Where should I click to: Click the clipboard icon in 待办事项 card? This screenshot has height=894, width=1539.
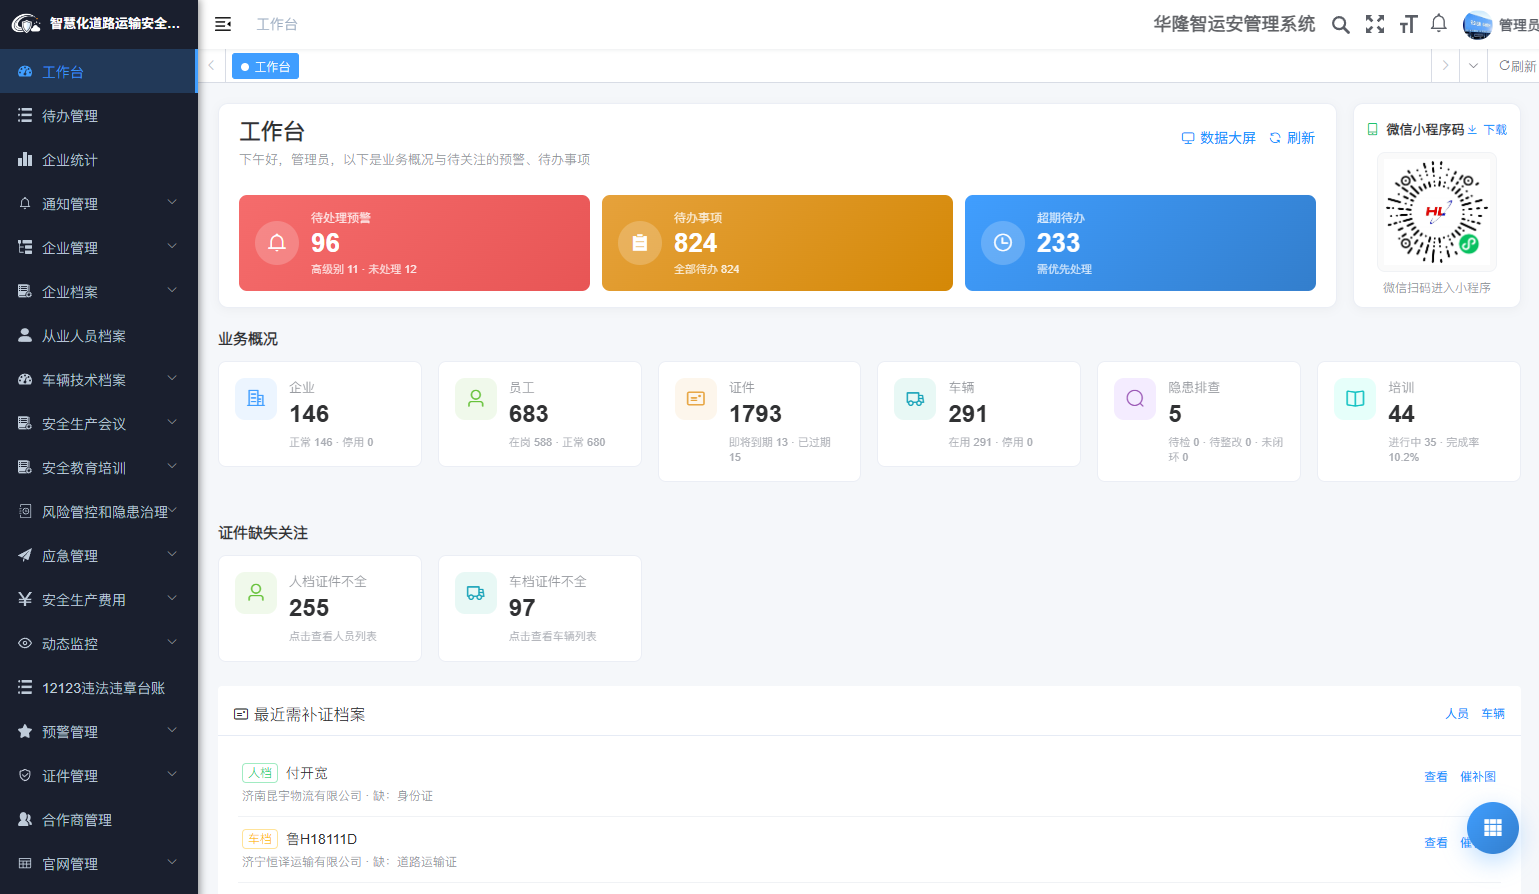click(x=640, y=243)
